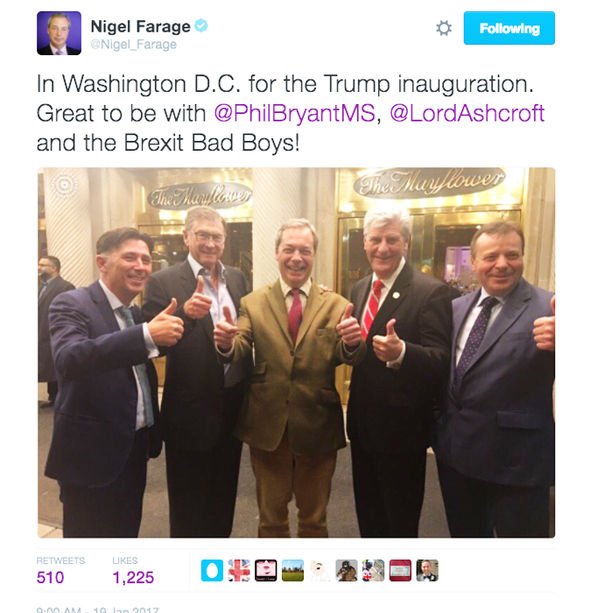Open the @PhilBryantMS mention
Image resolution: width=590 pixels, height=613 pixels.
pyautogui.click(x=294, y=113)
